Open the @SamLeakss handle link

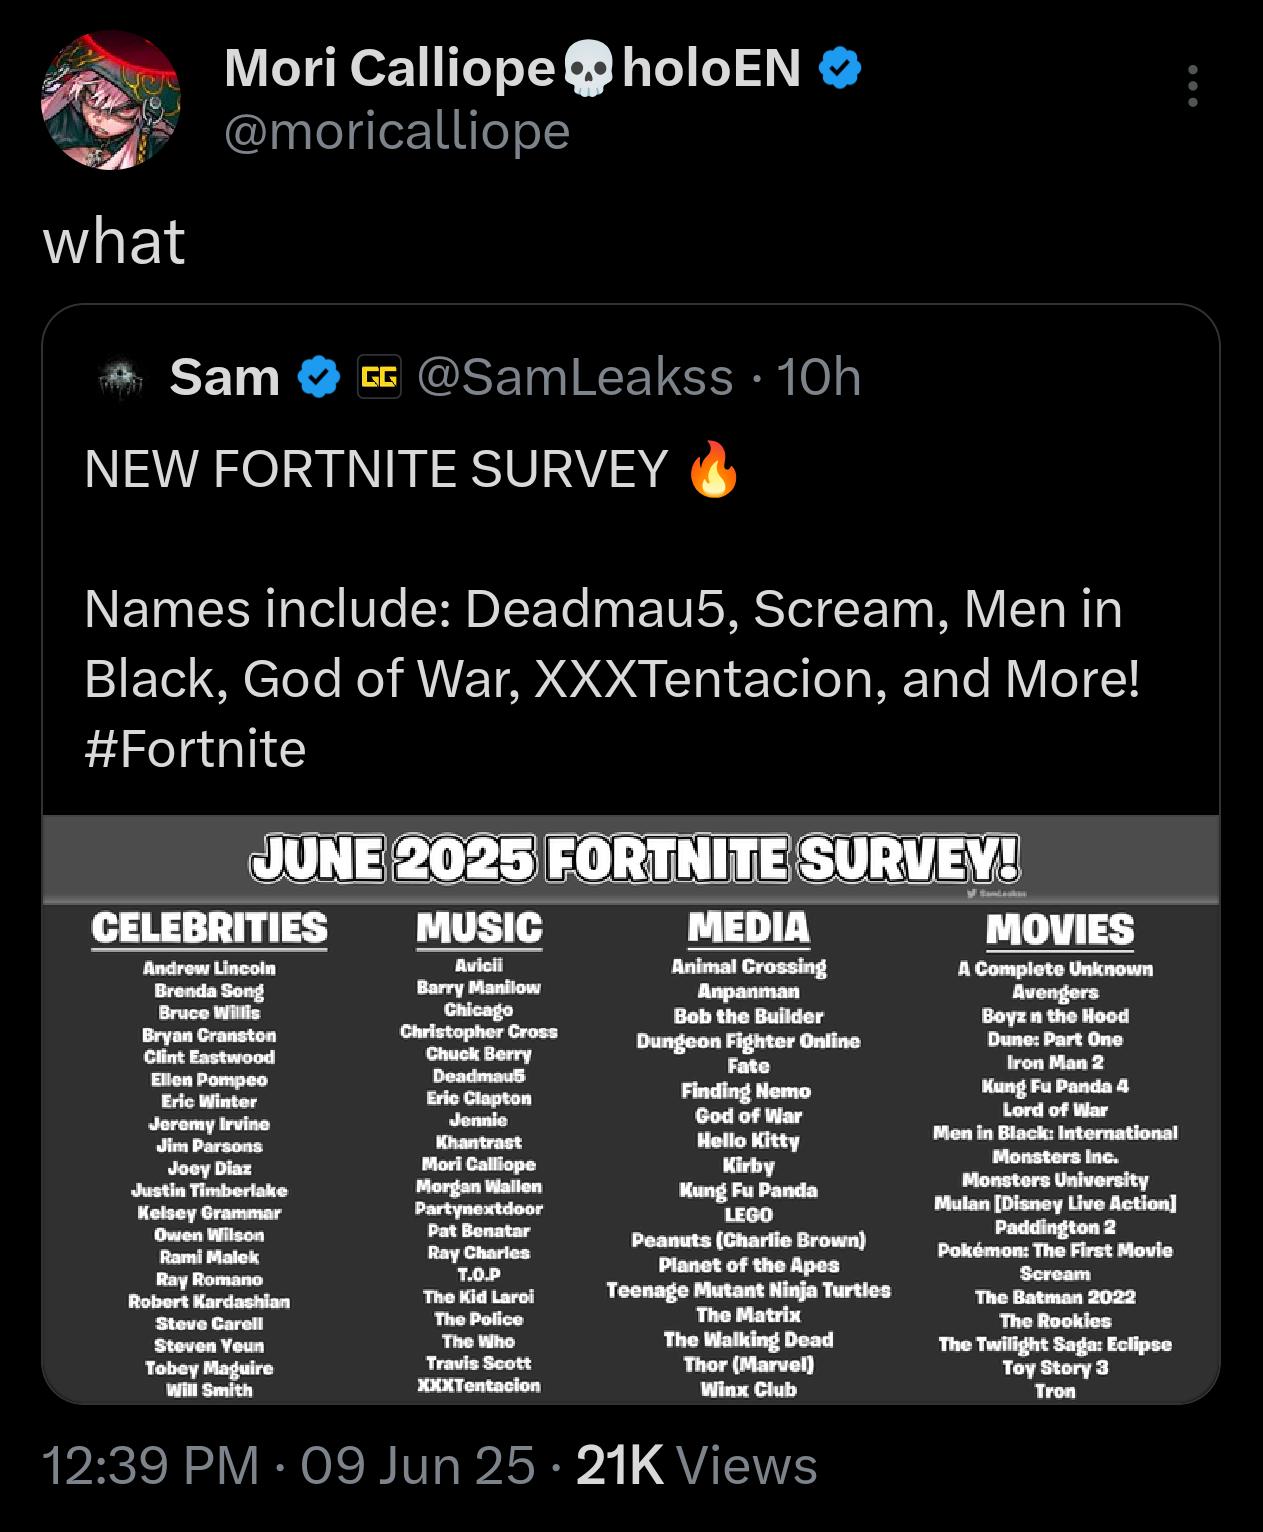(574, 378)
